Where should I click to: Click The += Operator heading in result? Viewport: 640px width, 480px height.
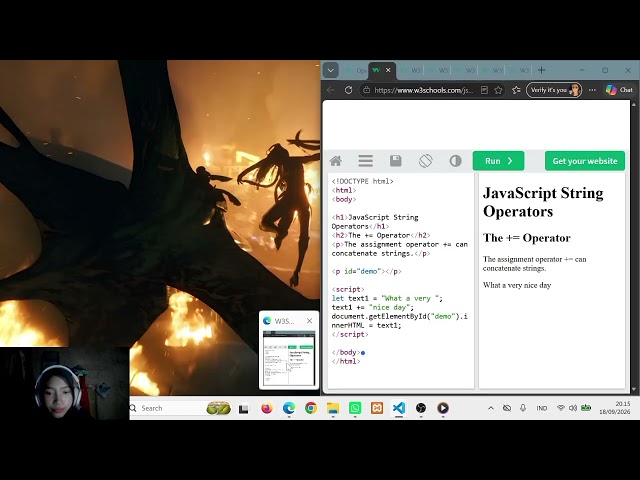tap(527, 238)
